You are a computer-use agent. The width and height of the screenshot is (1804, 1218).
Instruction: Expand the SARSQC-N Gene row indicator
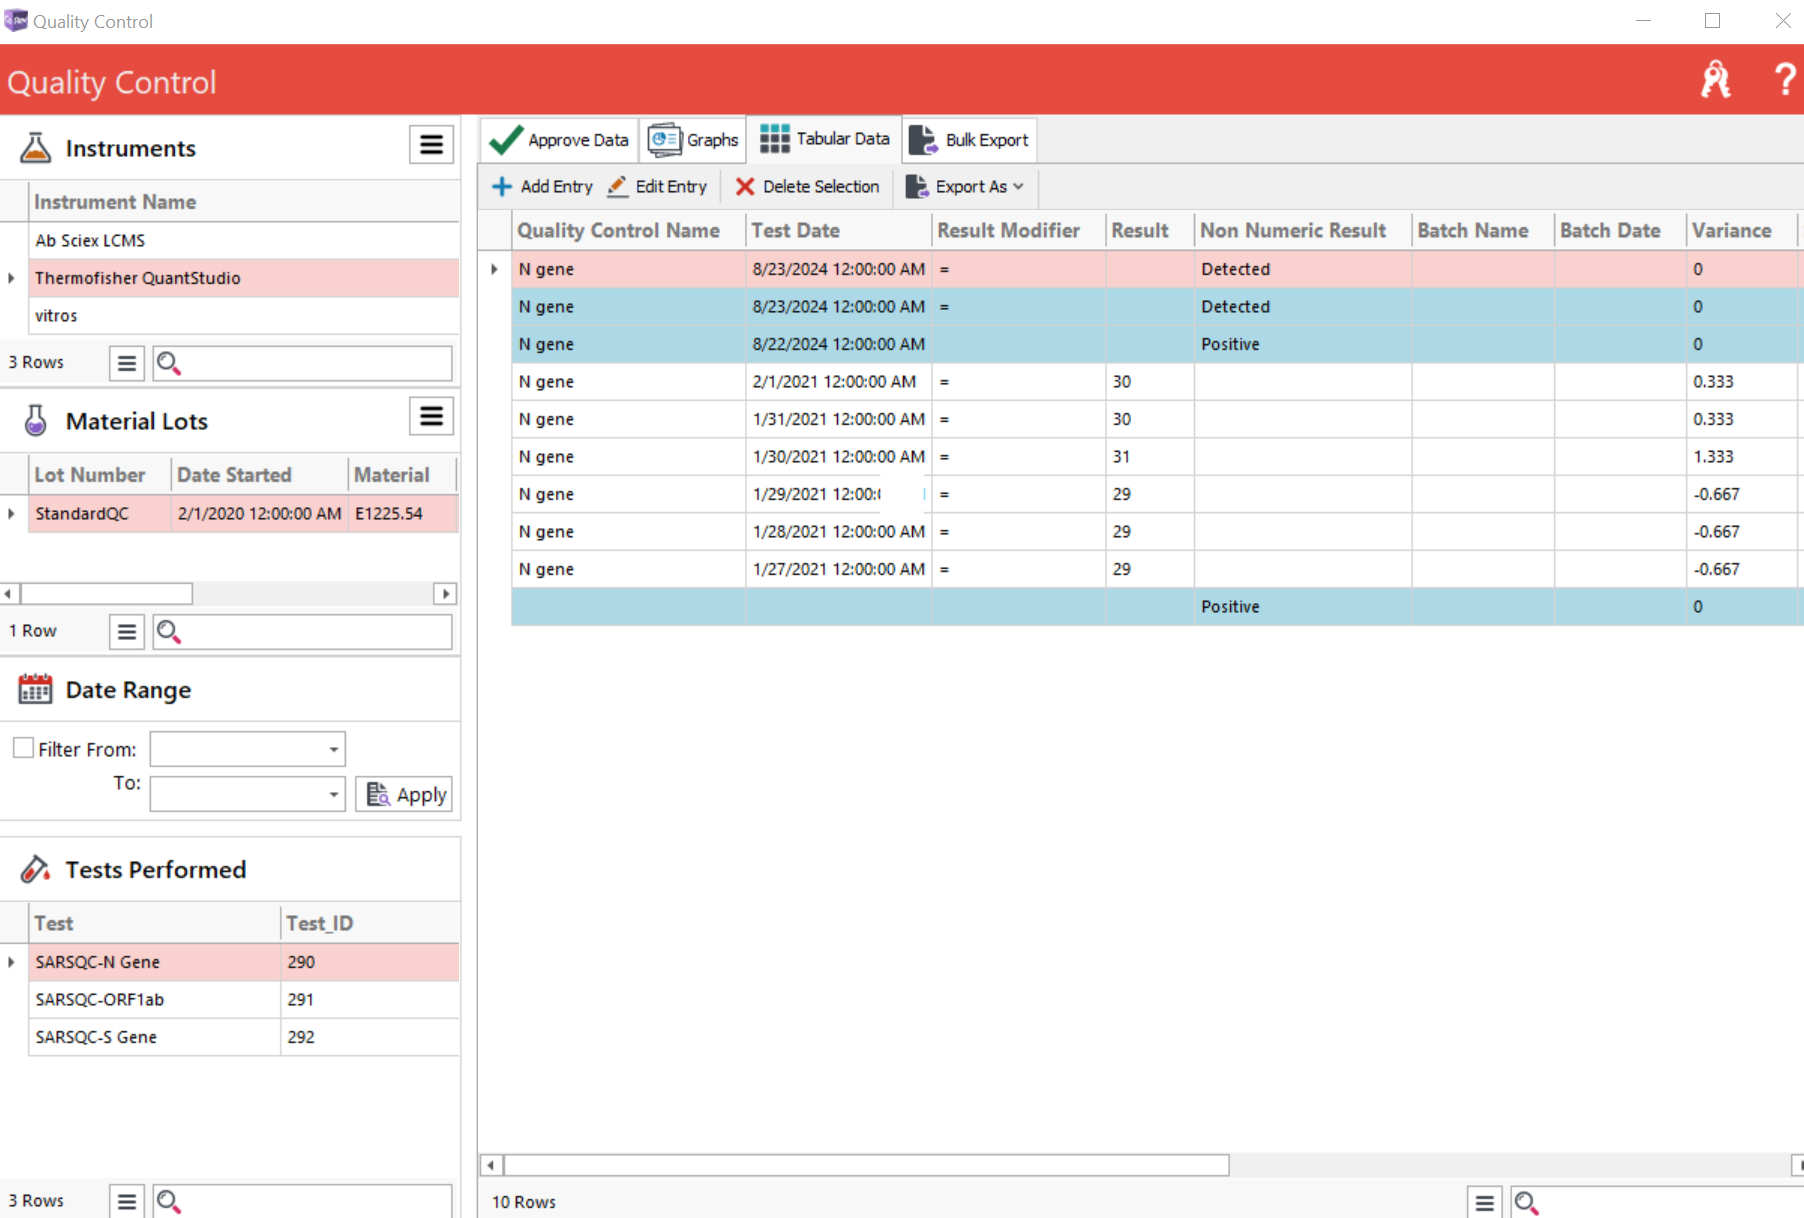click(12, 962)
